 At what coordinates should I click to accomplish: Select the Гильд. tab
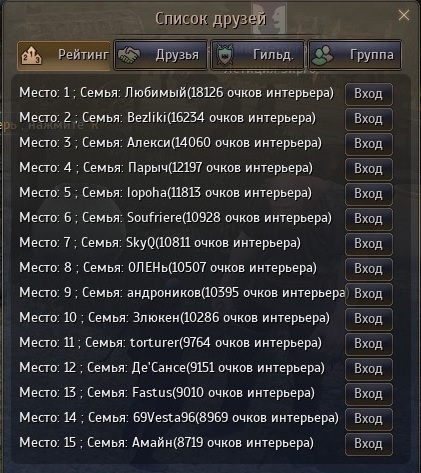click(x=258, y=55)
